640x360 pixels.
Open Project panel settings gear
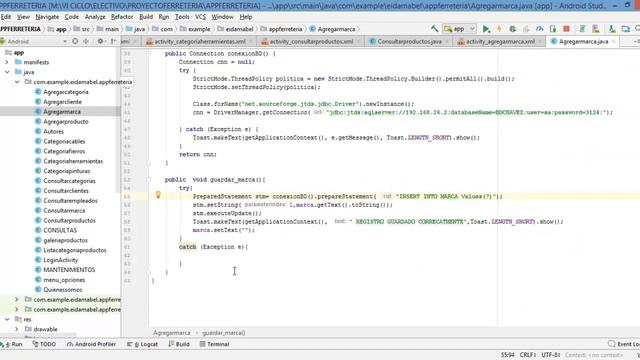click(100, 41)
